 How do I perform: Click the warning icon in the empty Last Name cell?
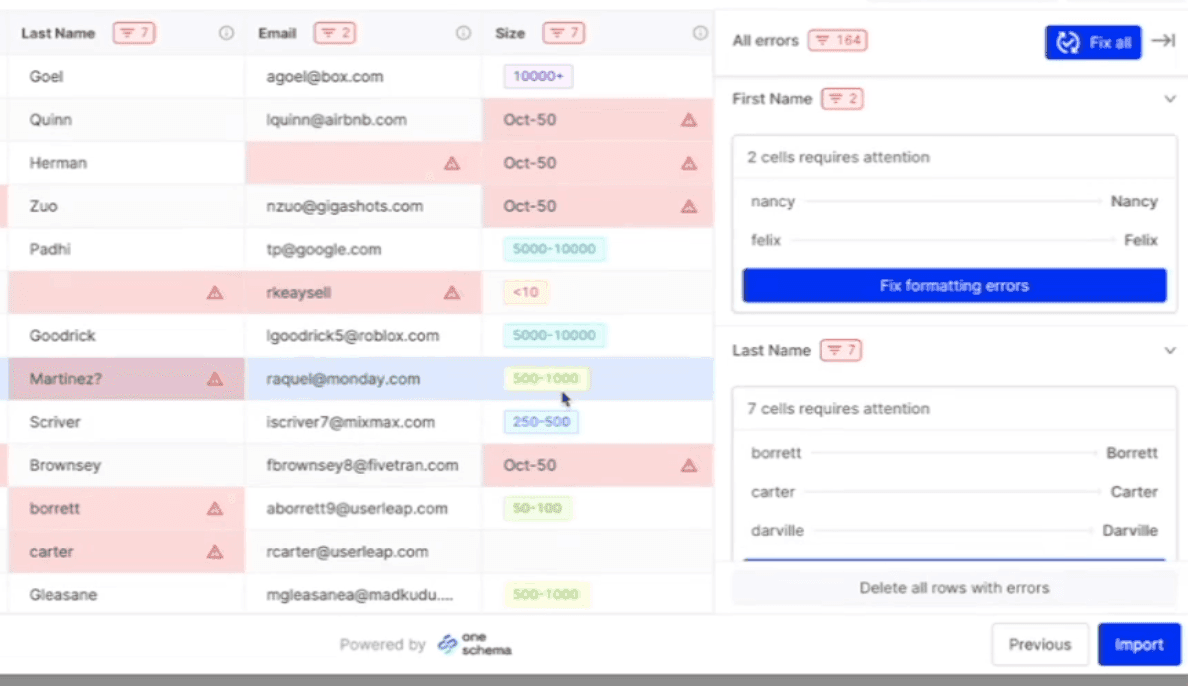coord(215,293)
